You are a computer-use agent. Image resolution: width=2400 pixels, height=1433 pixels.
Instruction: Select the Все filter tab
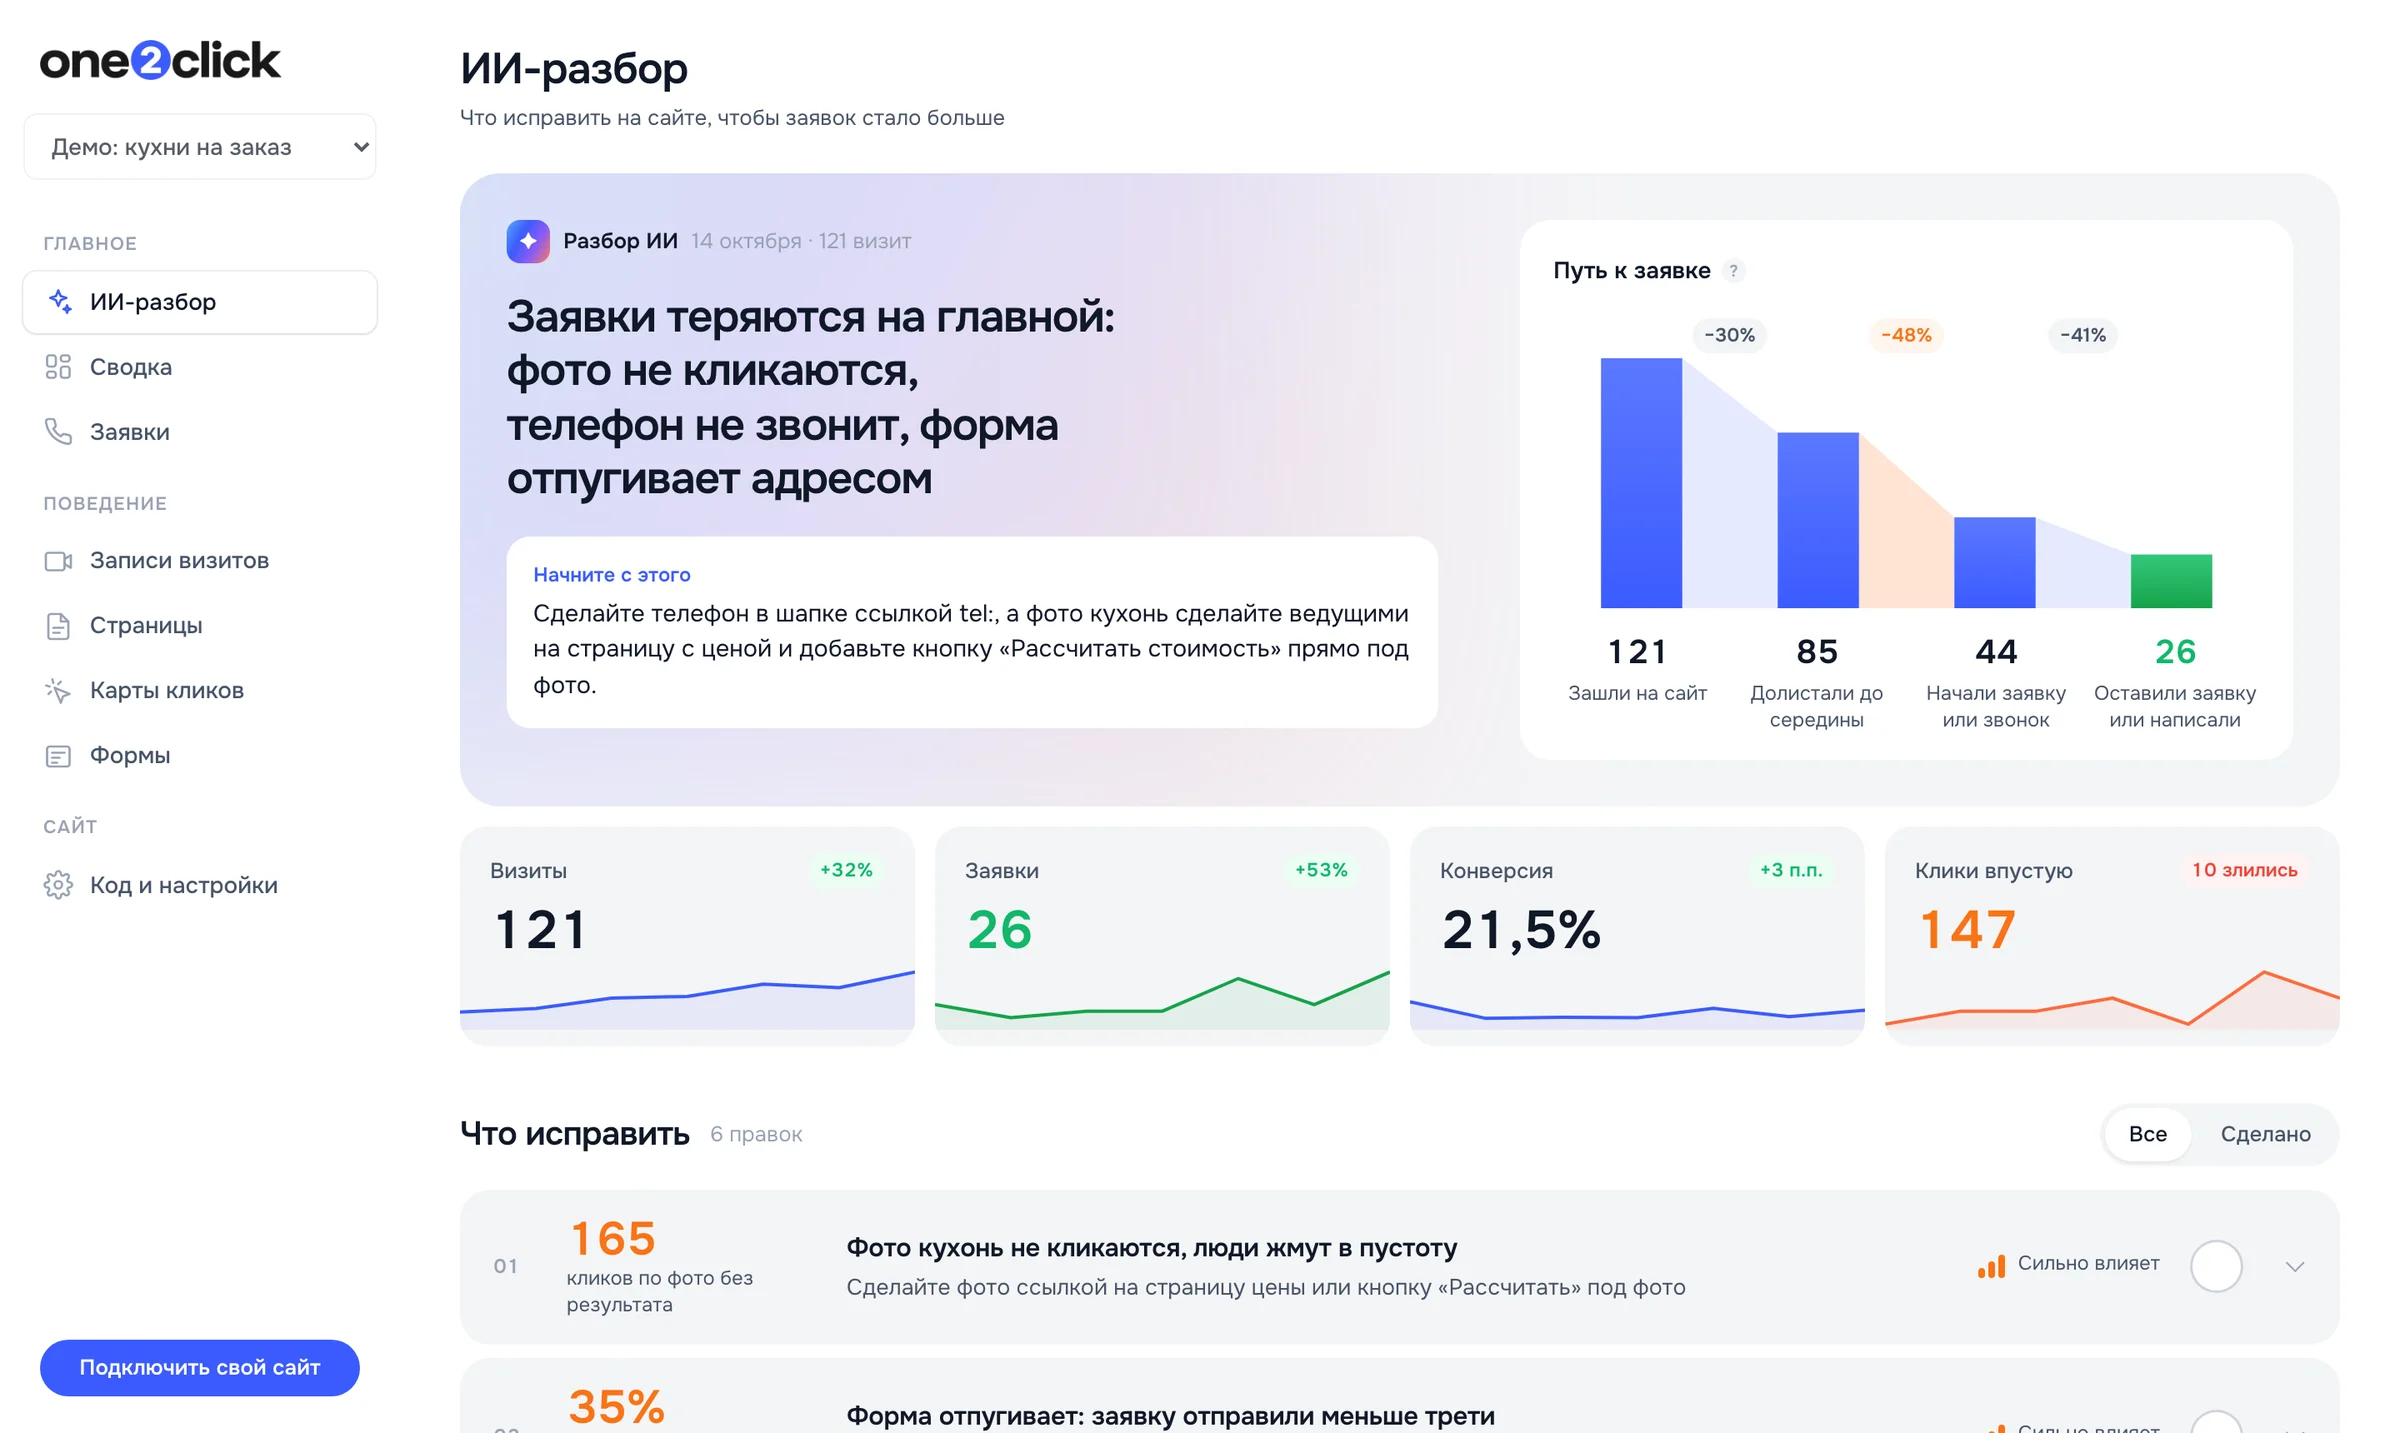tap(2147, 1134)
